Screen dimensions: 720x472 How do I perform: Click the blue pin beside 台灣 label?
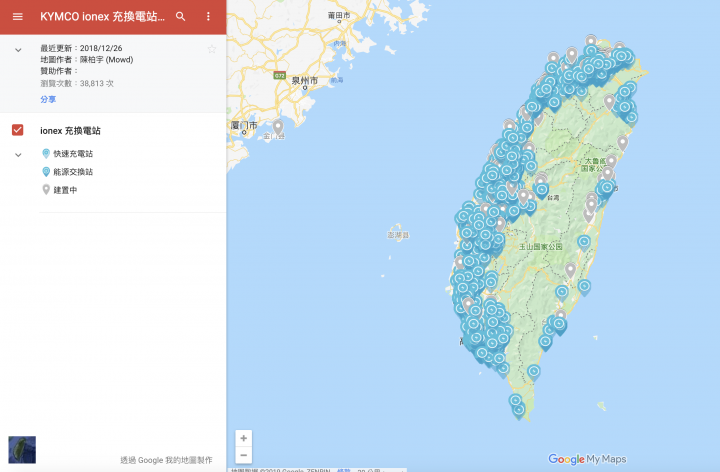coord(541,190)
